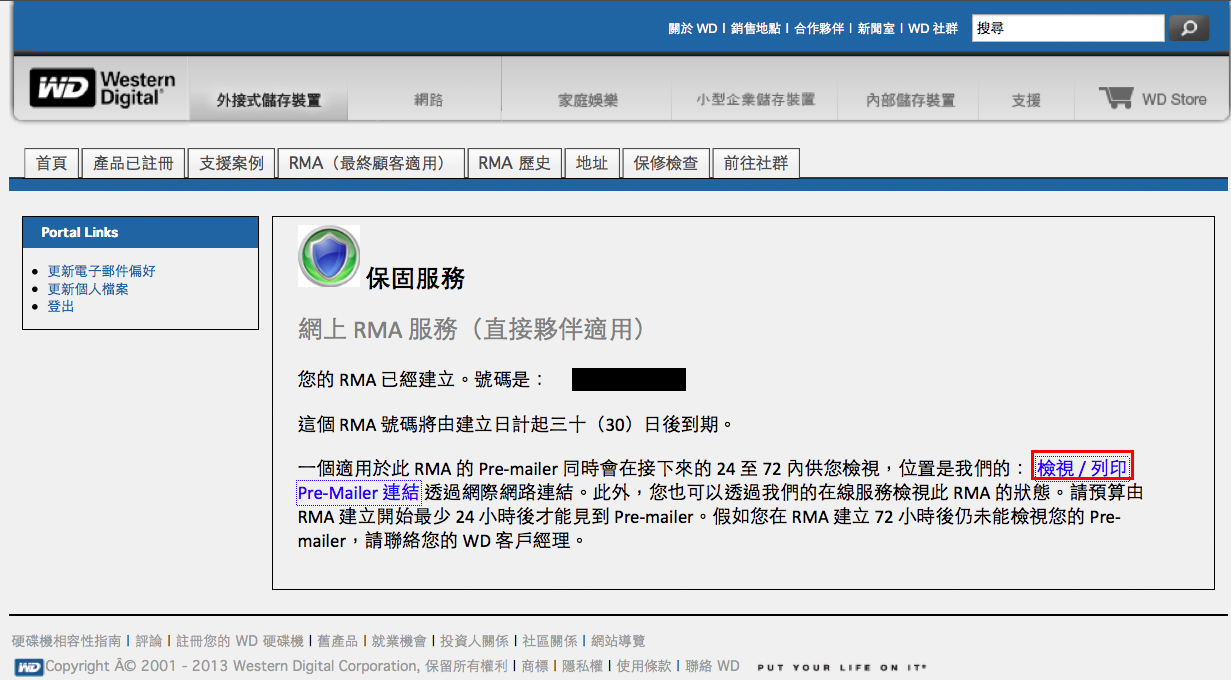Switch to 首頁 tab
The image size is (1231, 680).
pos(51,163)
